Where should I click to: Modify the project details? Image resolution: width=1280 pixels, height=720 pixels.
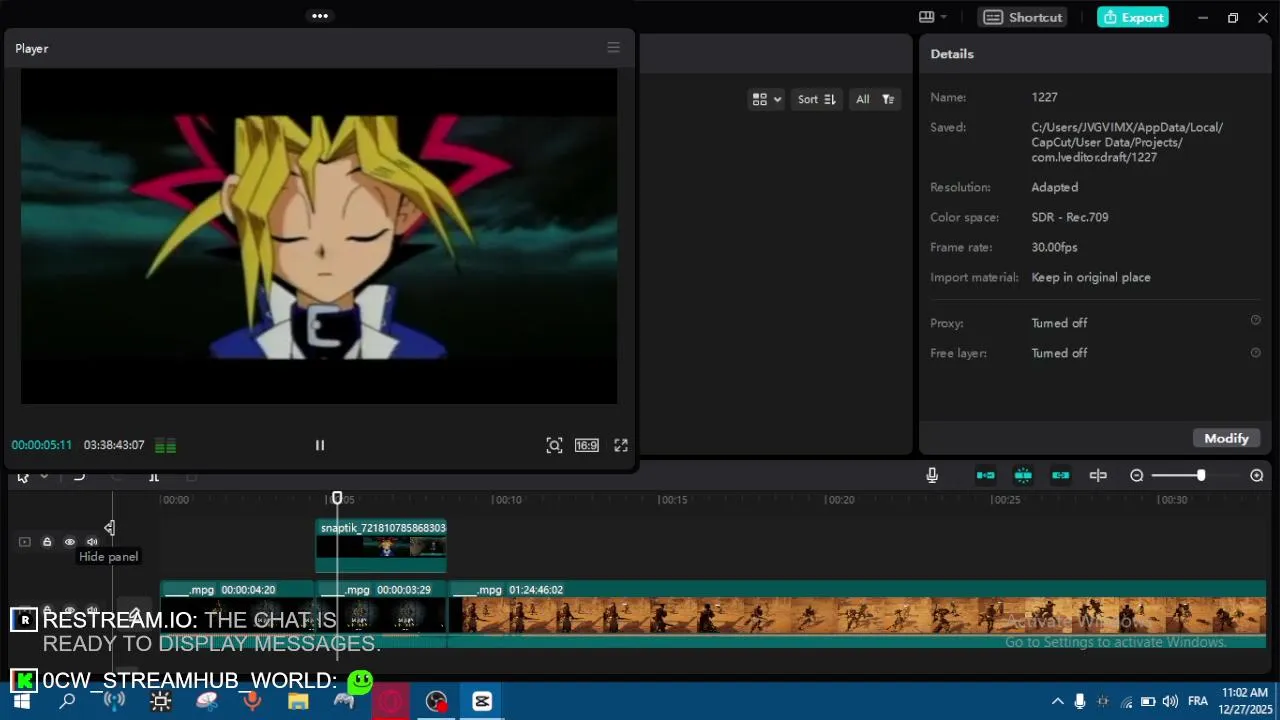1226,438
